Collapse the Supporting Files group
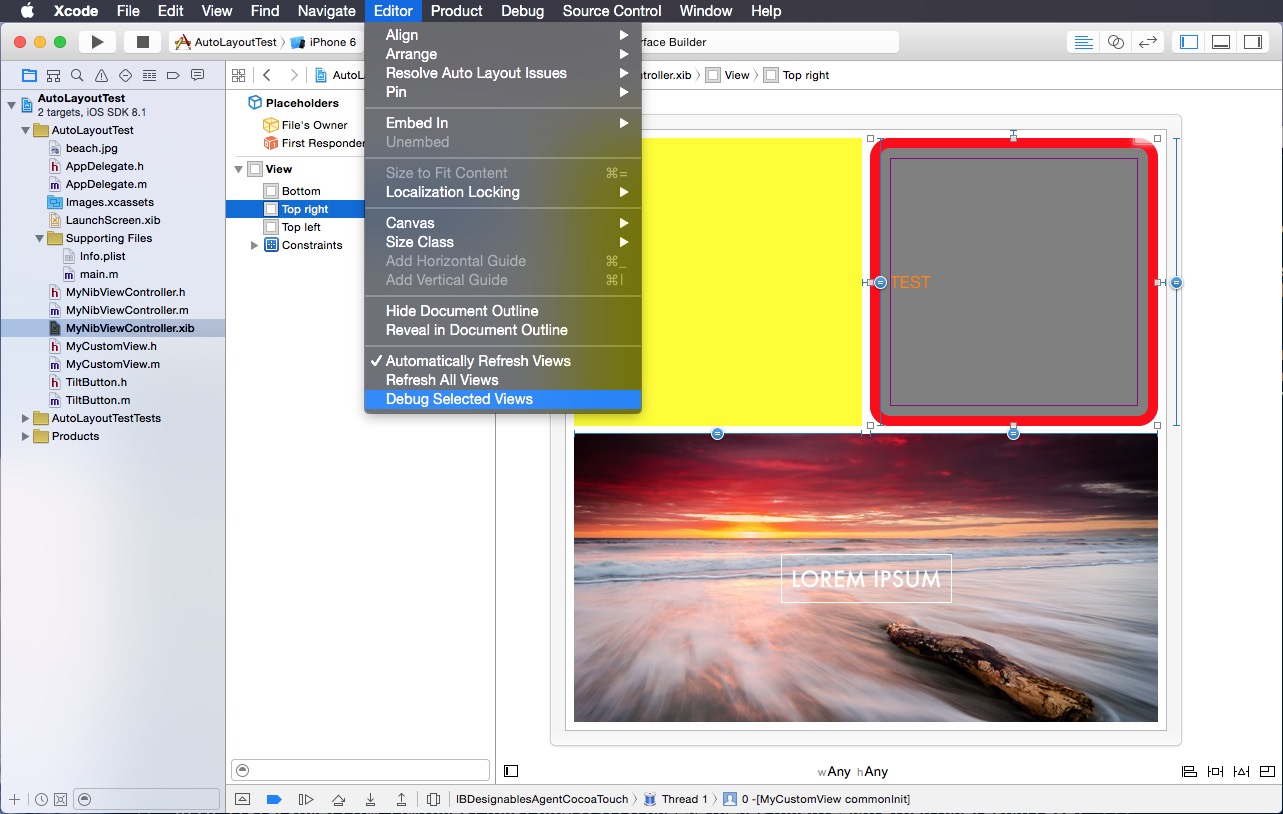The width and height of the screenshot is (1283, 814). pos(40,238)
